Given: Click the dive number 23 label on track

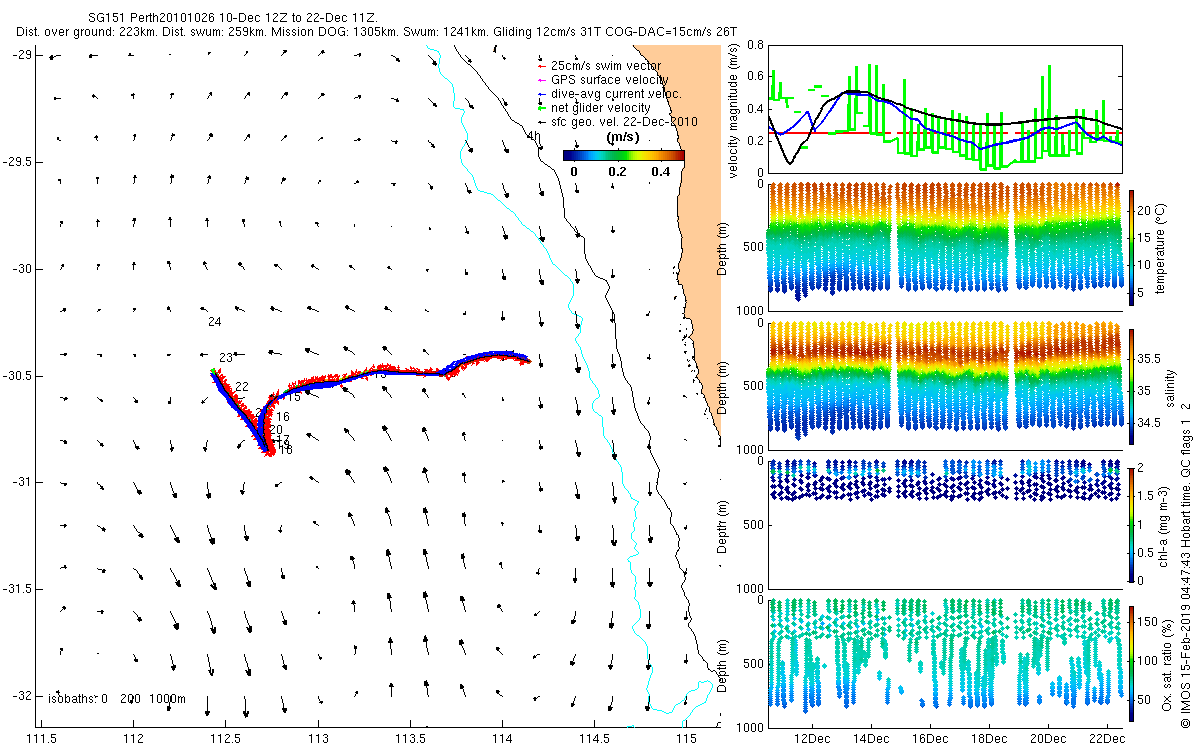Looking at the screenshot, I should (x=226, y=358).
